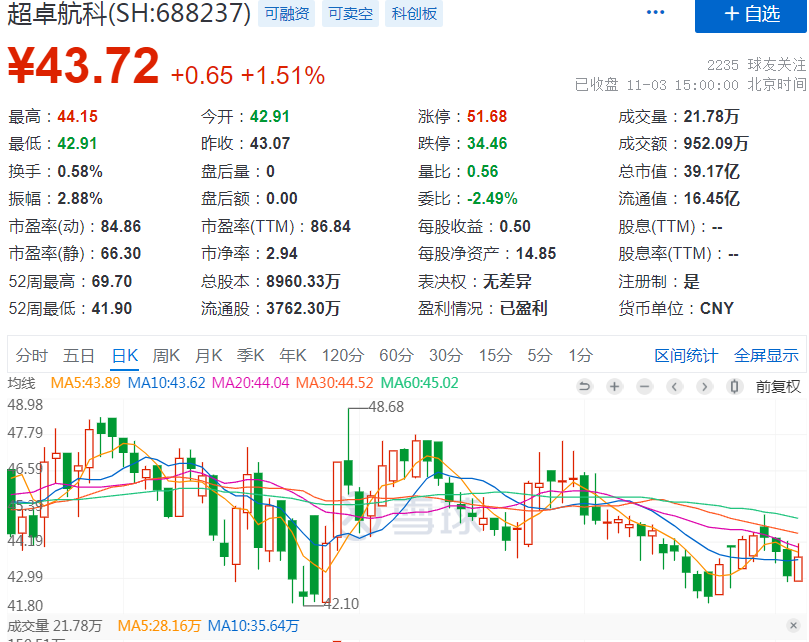Click the MA5:43.89 moving average label

pos(86,383)
